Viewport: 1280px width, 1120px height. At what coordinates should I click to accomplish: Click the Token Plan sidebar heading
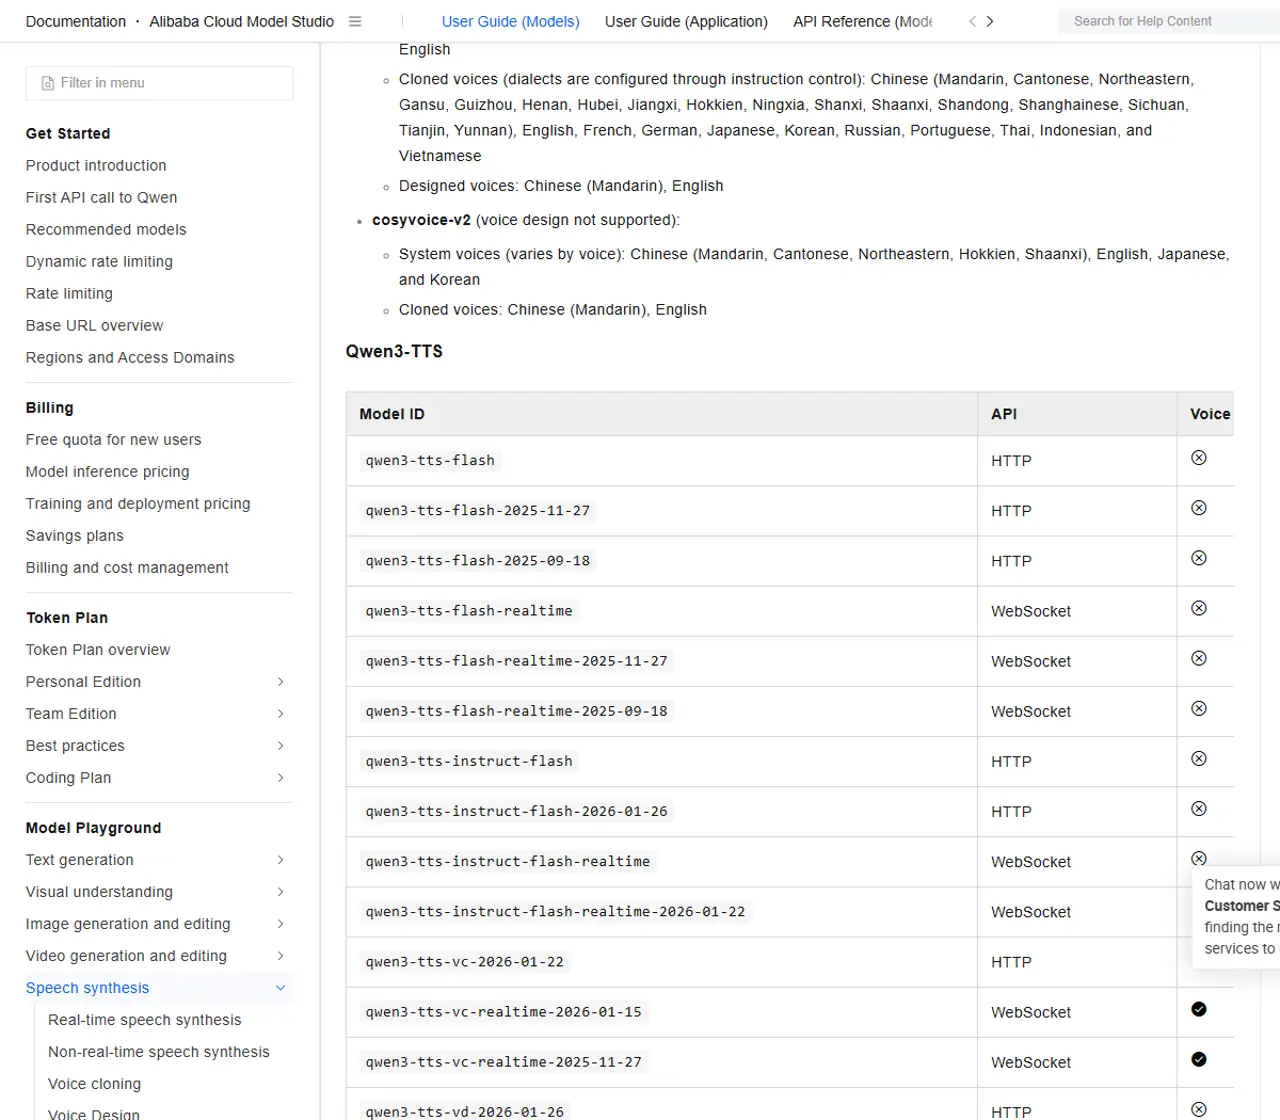(x=67, y=618)
